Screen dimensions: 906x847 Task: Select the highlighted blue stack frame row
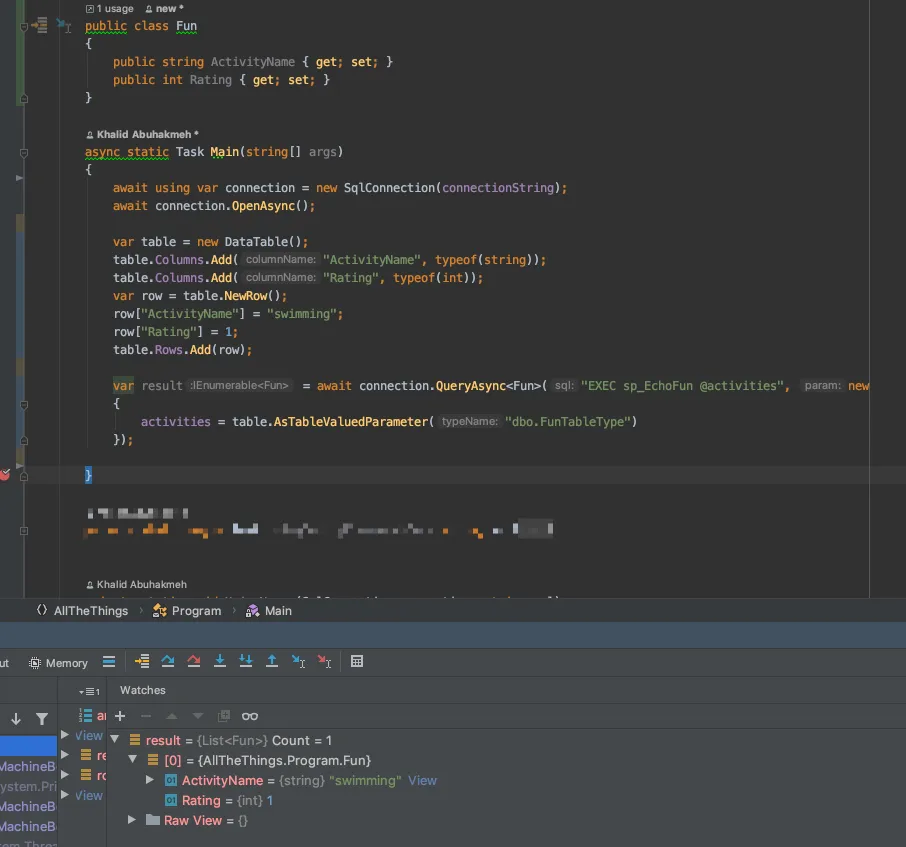[x=28, y=745]
